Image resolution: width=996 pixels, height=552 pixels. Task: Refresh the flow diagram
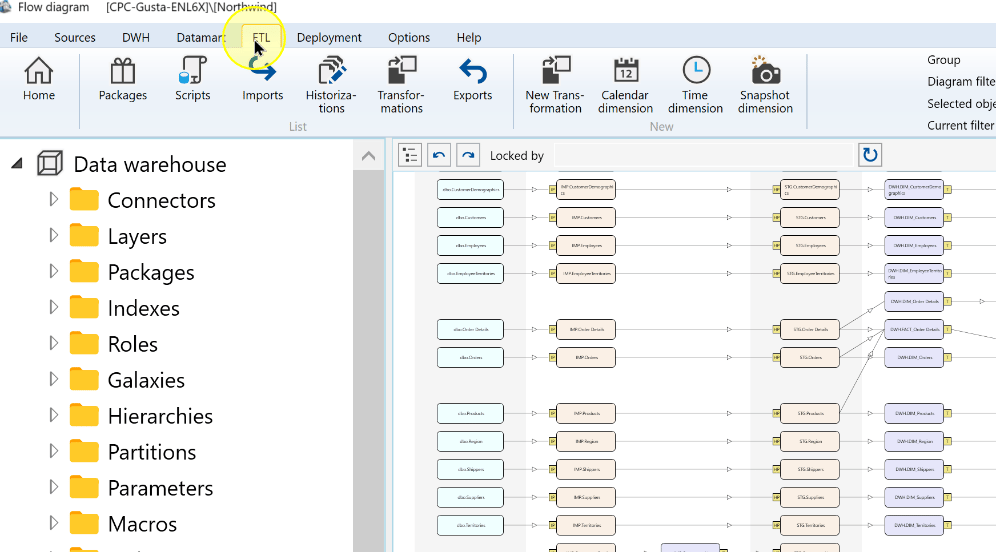tap(870, 155)
